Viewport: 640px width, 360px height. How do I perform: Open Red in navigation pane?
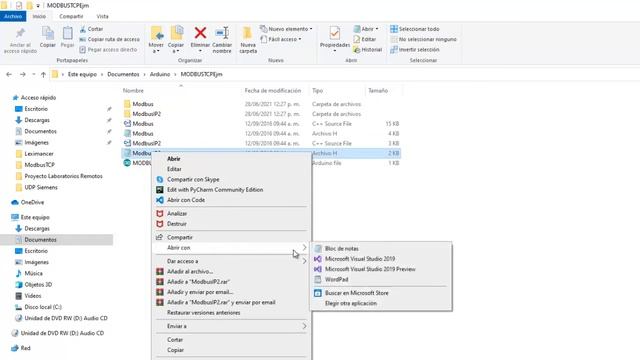[x=25, y=348]
